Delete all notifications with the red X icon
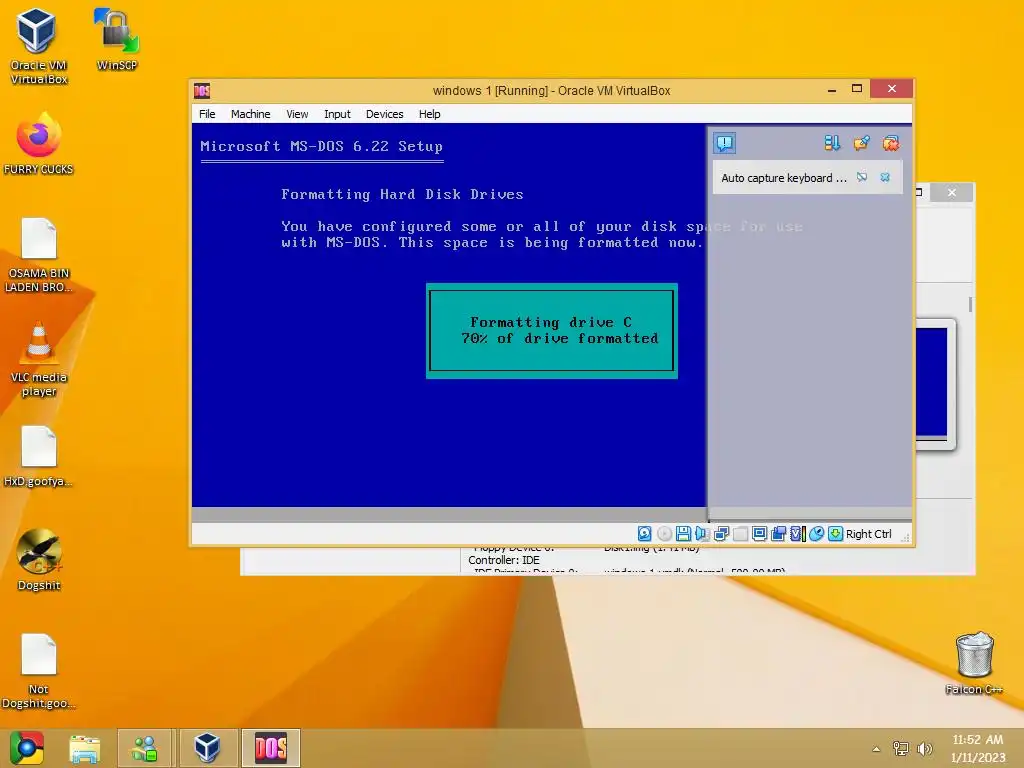 [891, 143]
